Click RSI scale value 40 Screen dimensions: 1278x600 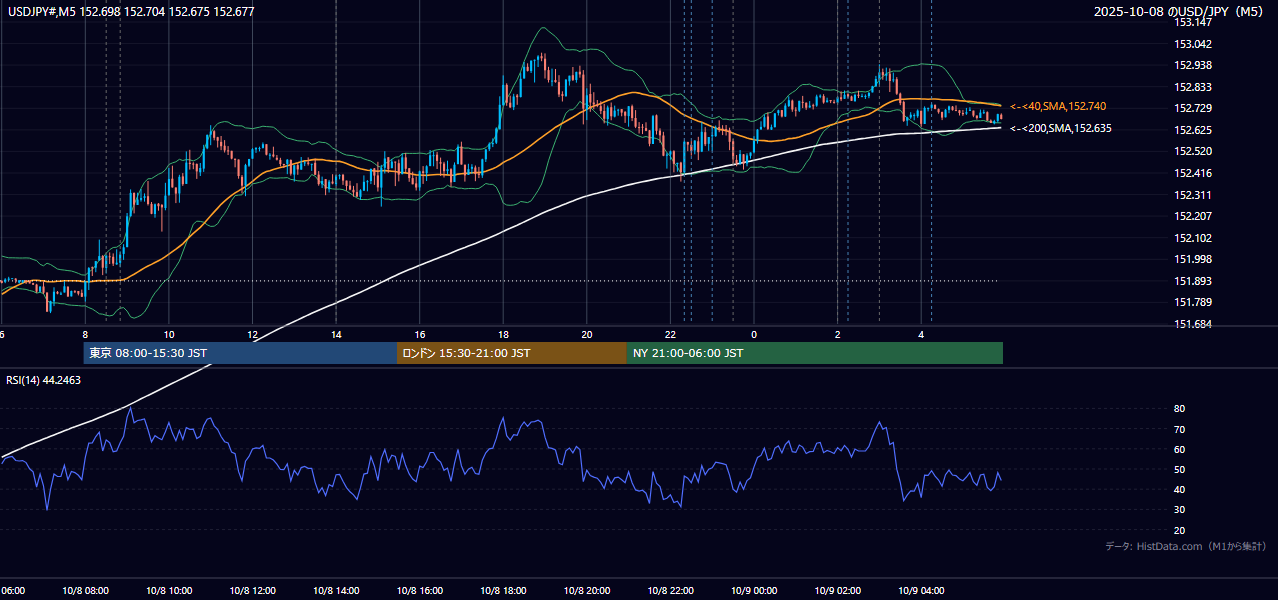[x=1180, y=489]
